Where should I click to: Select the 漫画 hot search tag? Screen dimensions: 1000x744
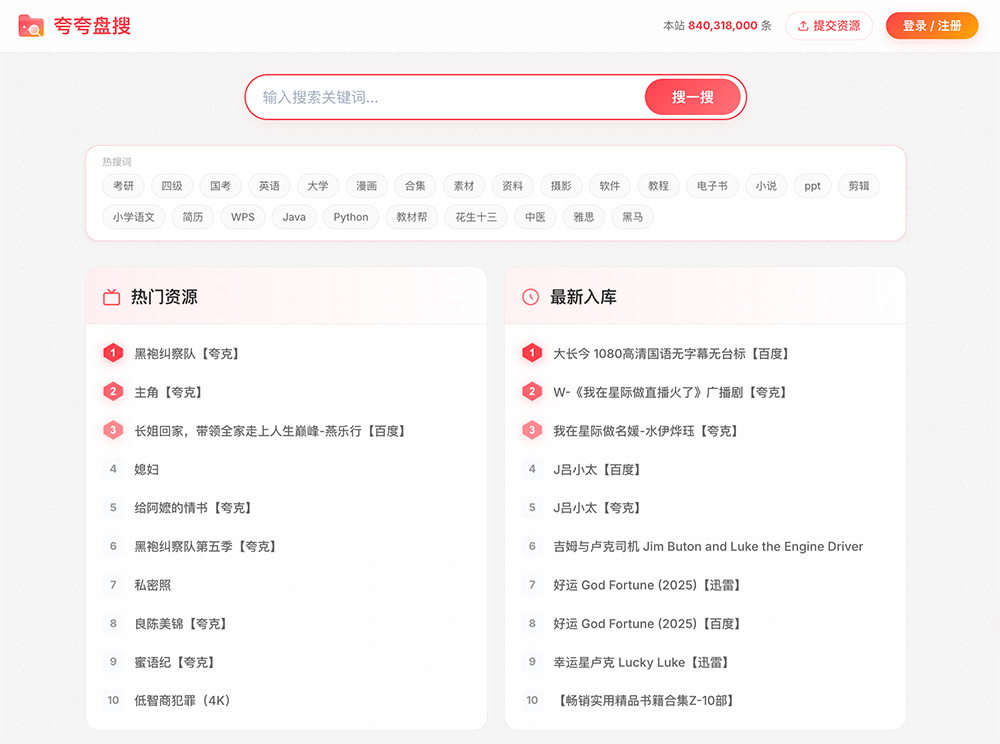366,186
